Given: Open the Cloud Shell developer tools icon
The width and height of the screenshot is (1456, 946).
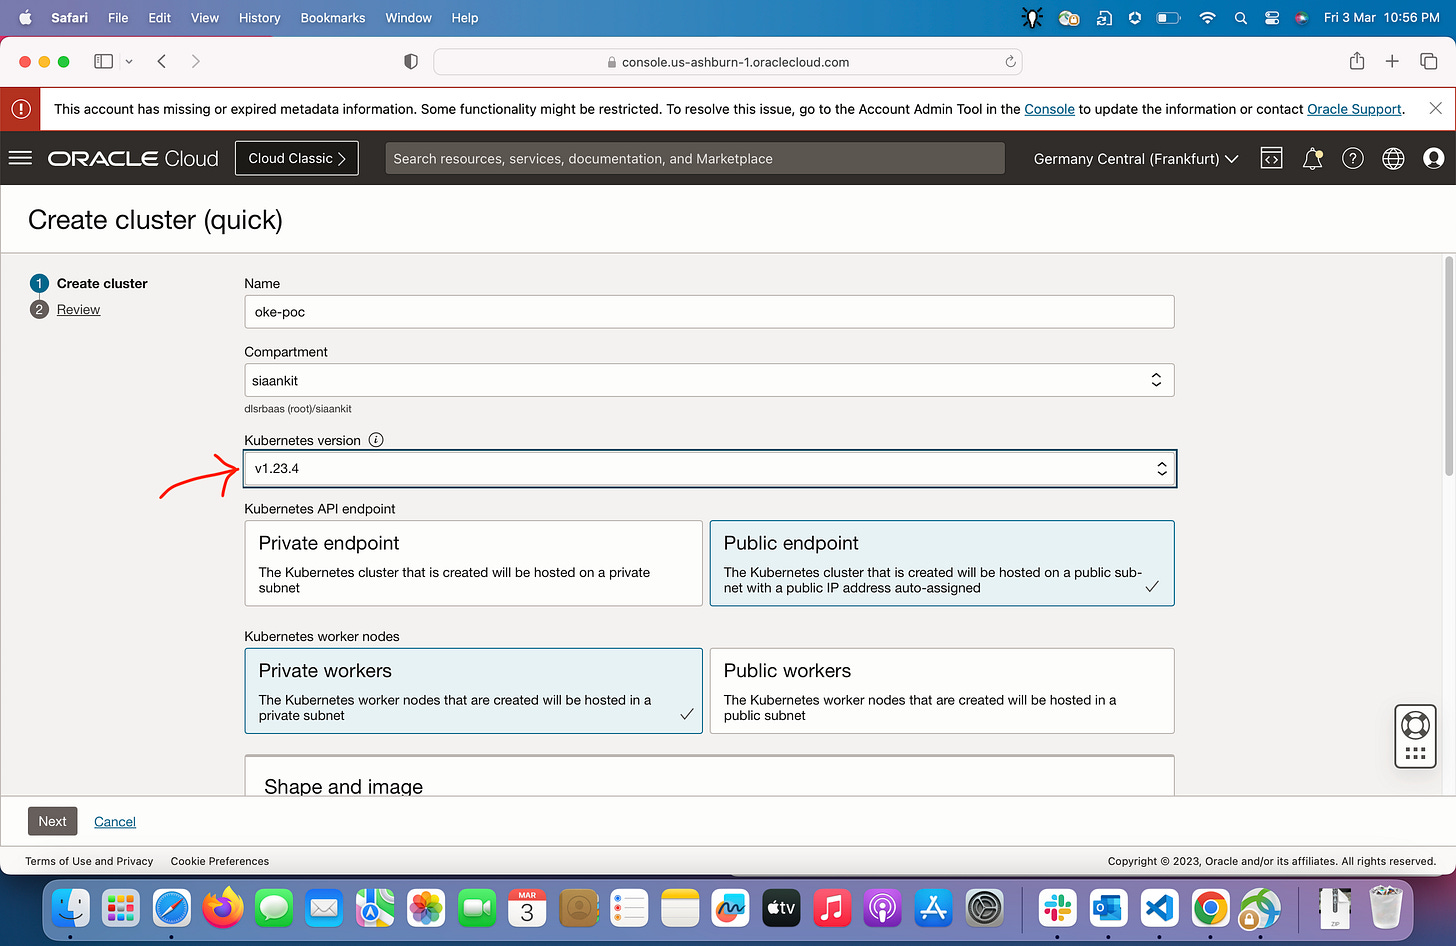Looking at the screenshot, I should 1271,158.
